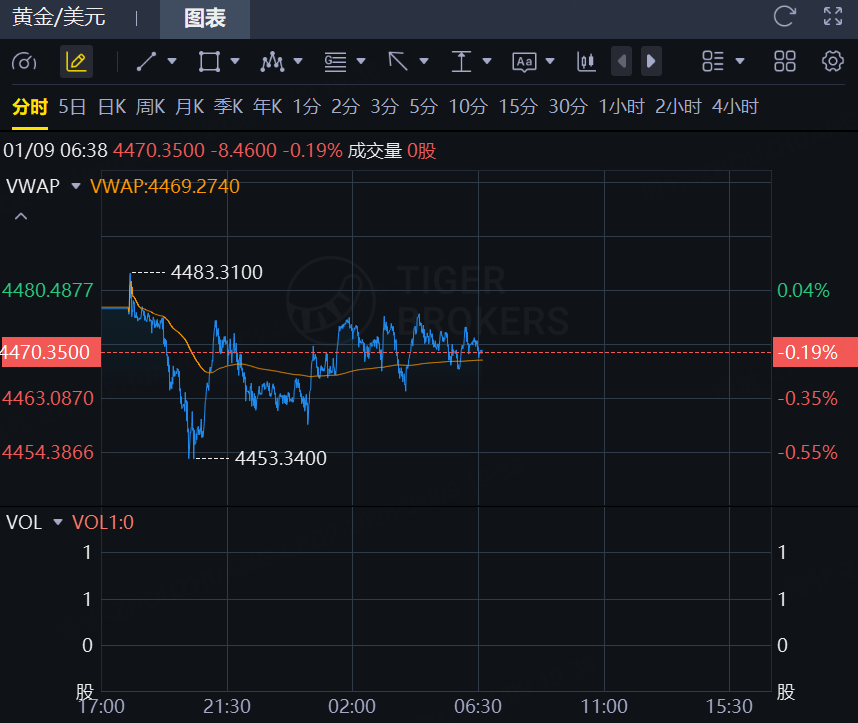Expand the list layout dropdown arrow
Image resolution: width=858 pixels, height=723 pixels.
click(x=740, y=62)
